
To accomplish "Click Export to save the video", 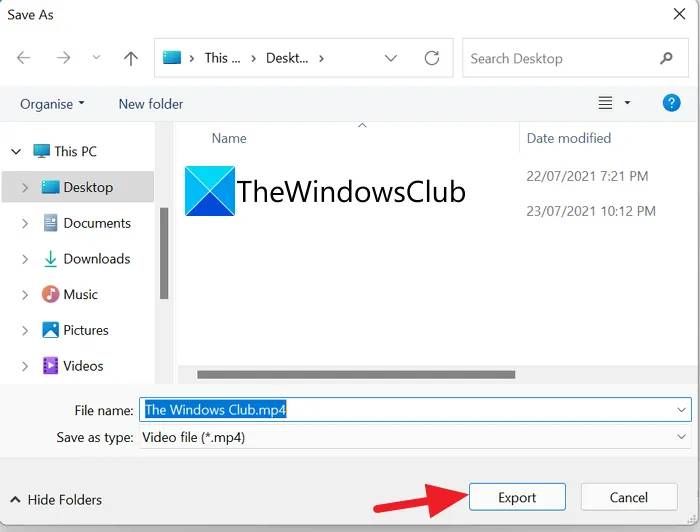I will tap(517, 497).
